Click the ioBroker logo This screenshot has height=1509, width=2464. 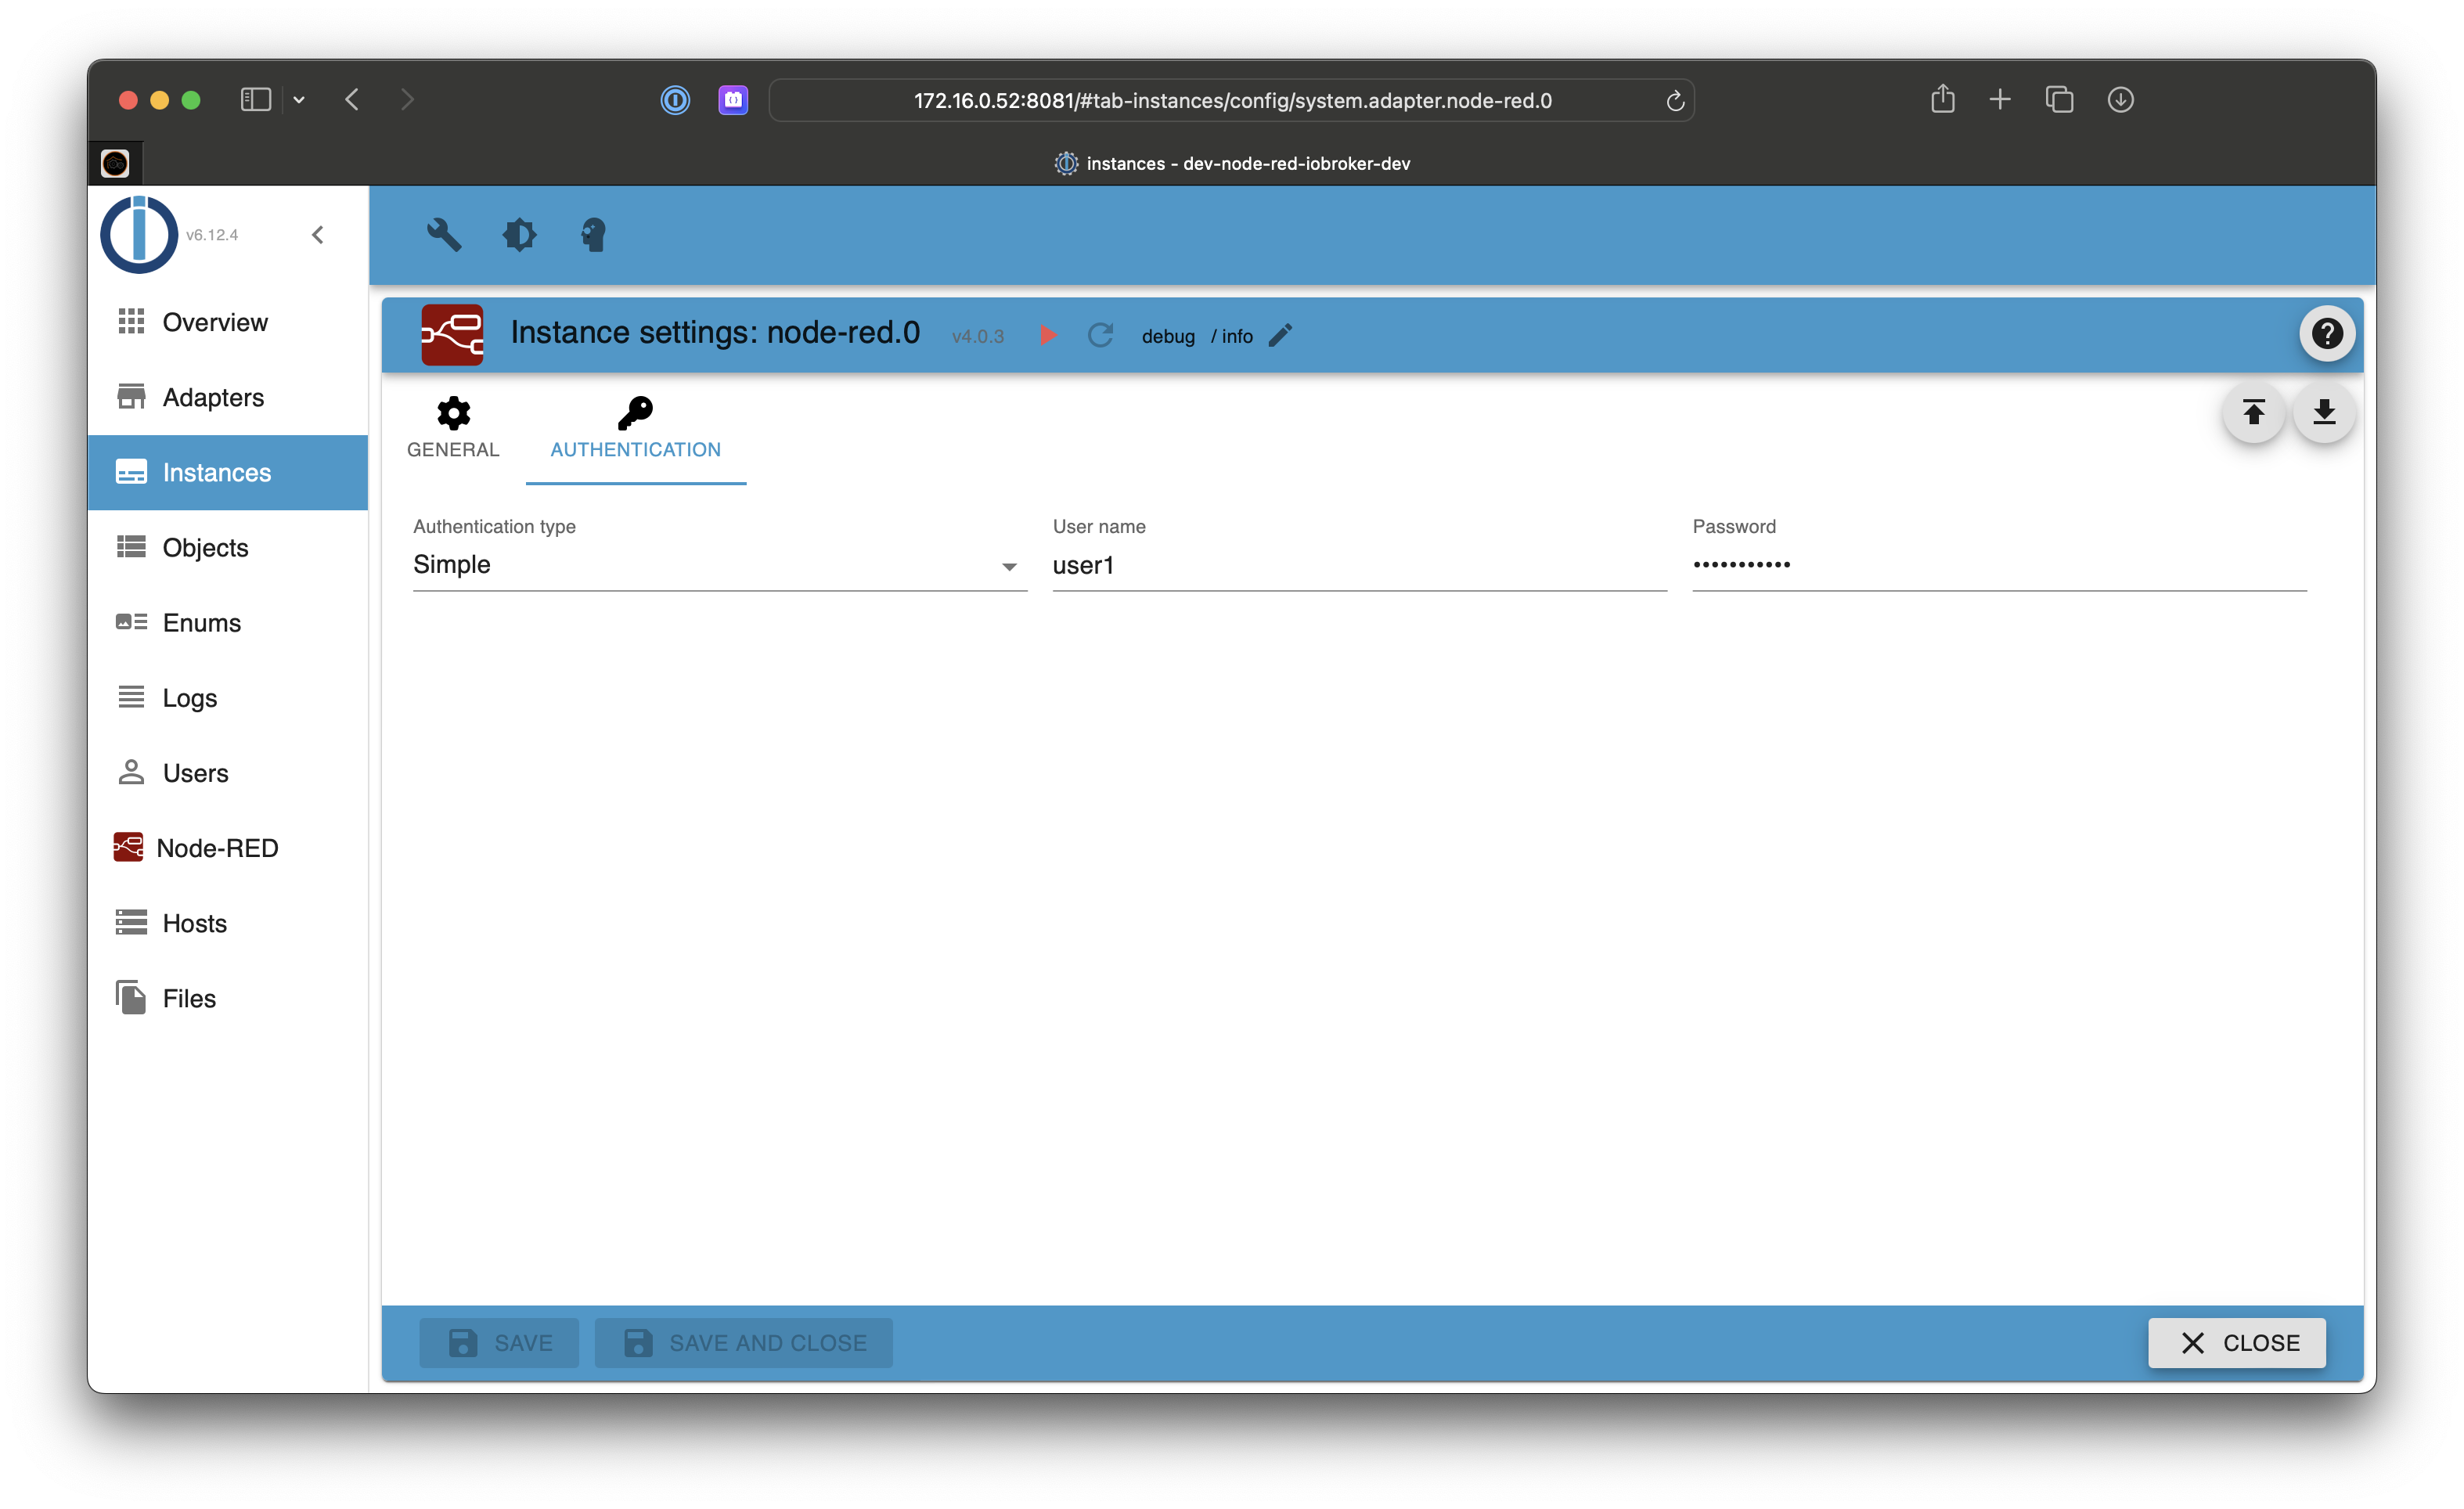click(140, 235)
